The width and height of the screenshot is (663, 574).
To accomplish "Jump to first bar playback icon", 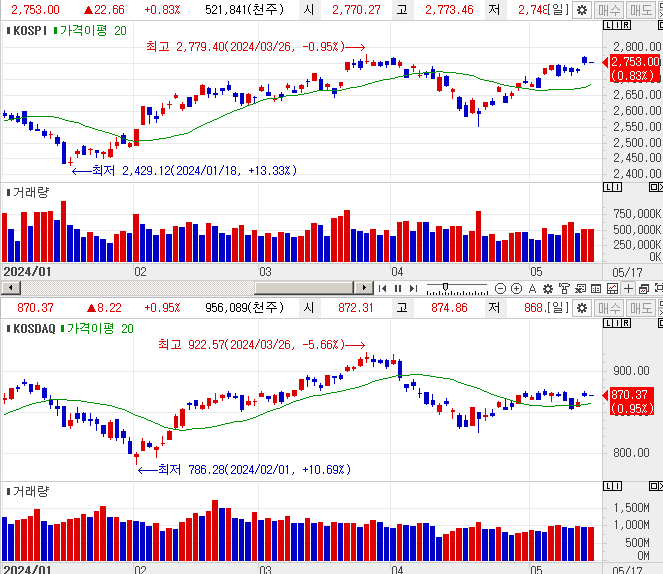I will pos(382,288).
